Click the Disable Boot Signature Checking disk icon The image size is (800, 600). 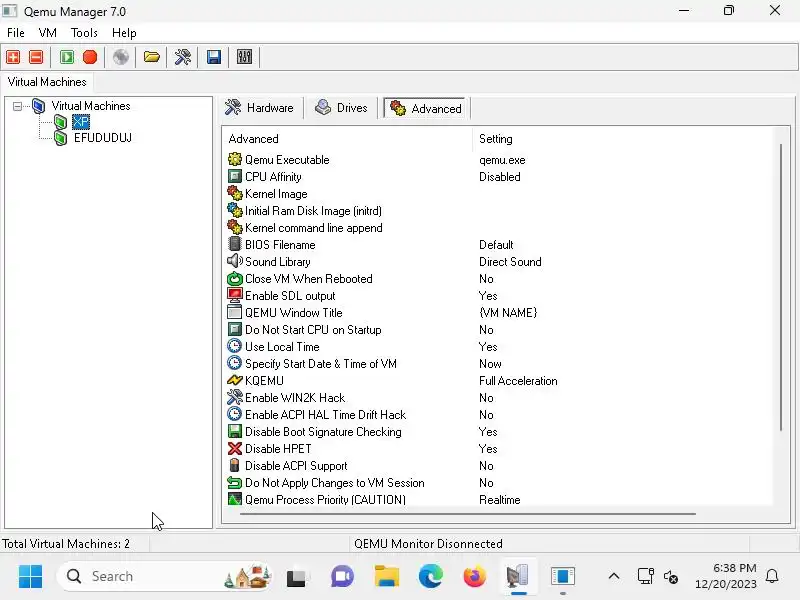pyautogui.click(x=235, y=432)
